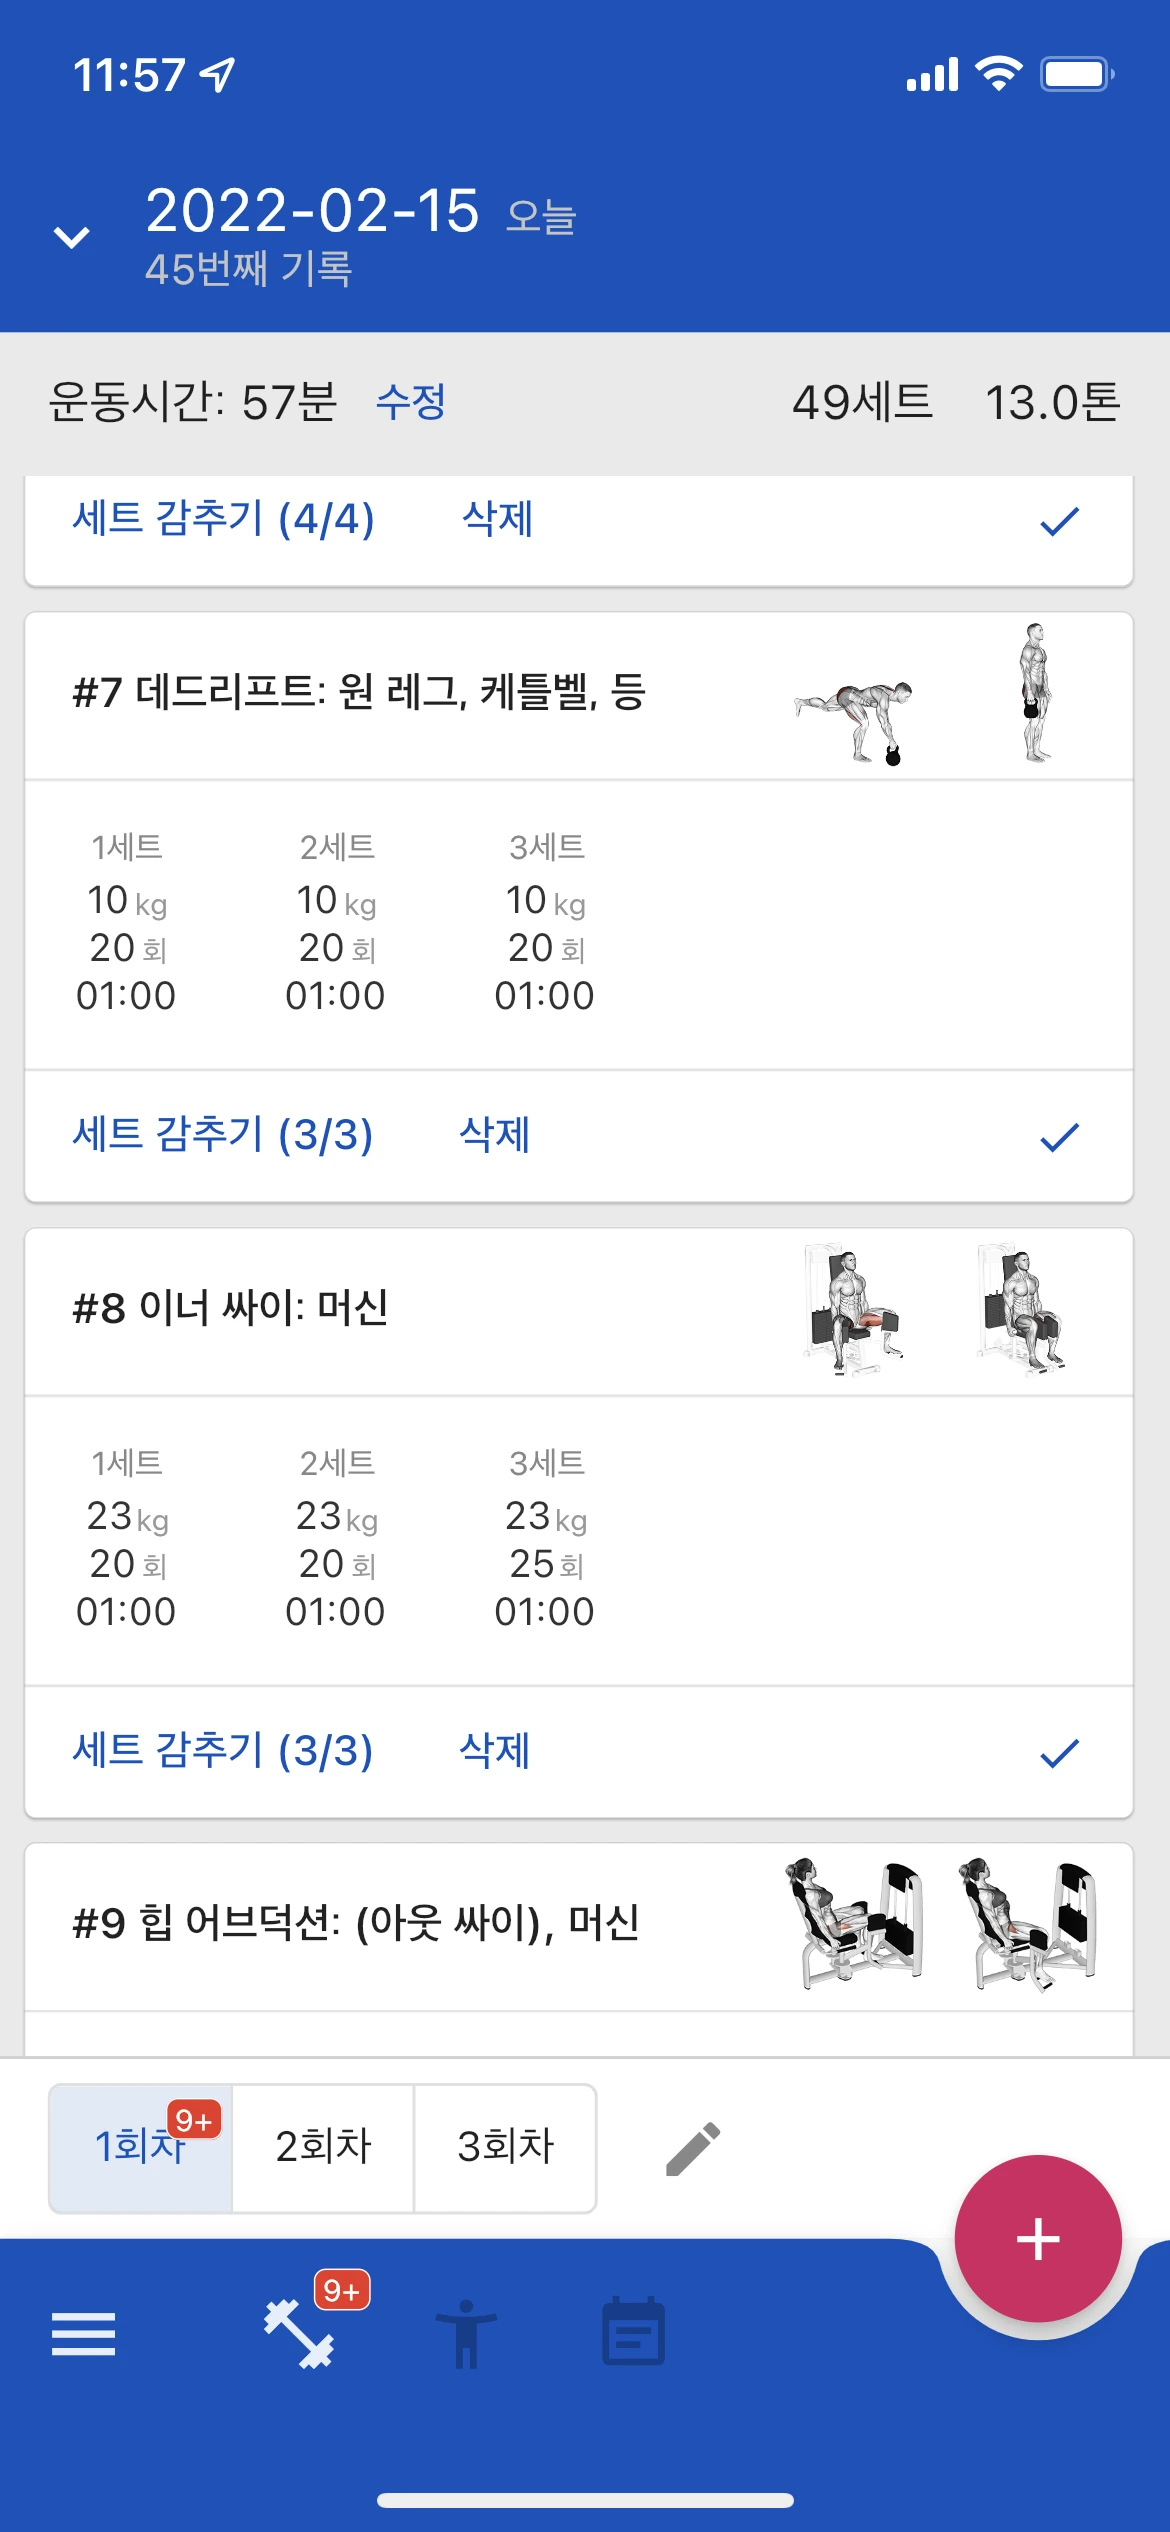Collapse sets with 세트 감추기 (4/4)
This screenshot has width=1170, height=2532.
223,519
